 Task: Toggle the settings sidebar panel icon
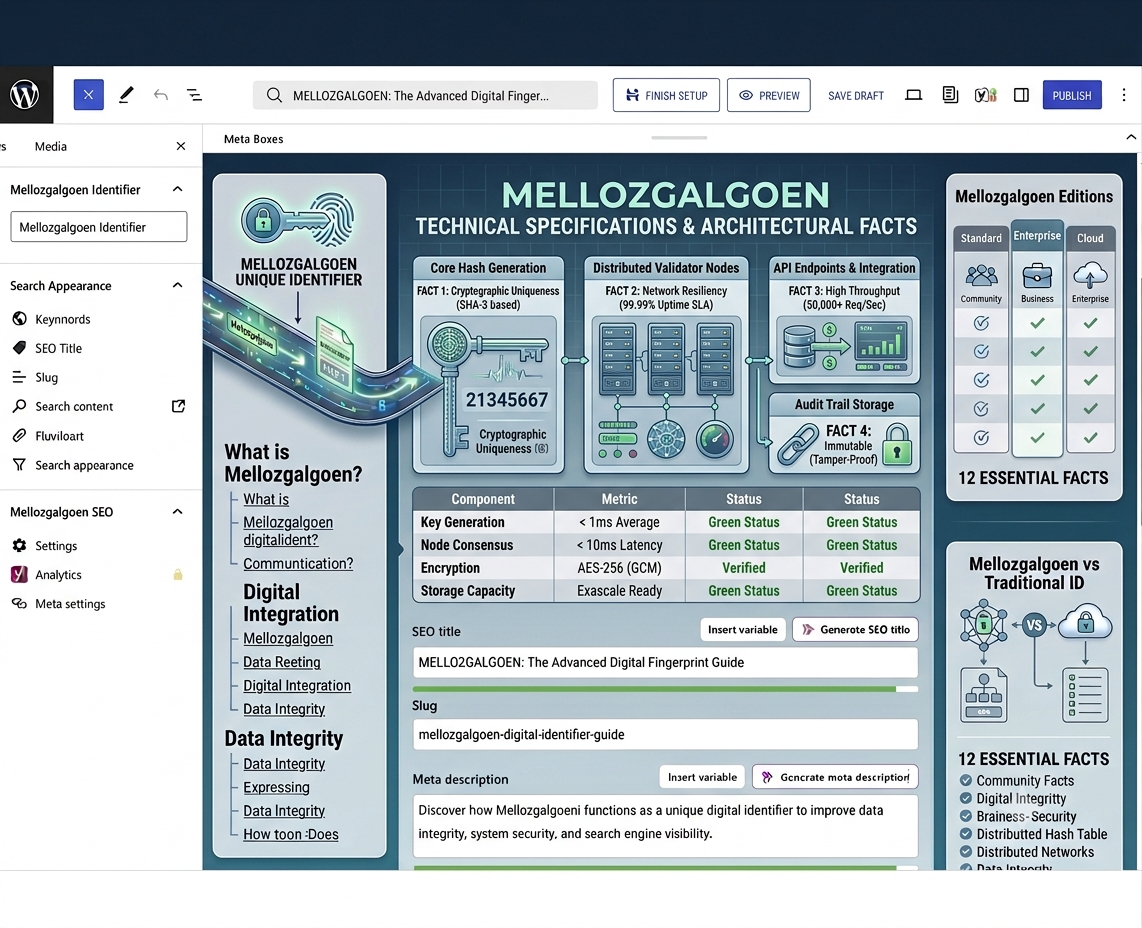point(1021,95)
